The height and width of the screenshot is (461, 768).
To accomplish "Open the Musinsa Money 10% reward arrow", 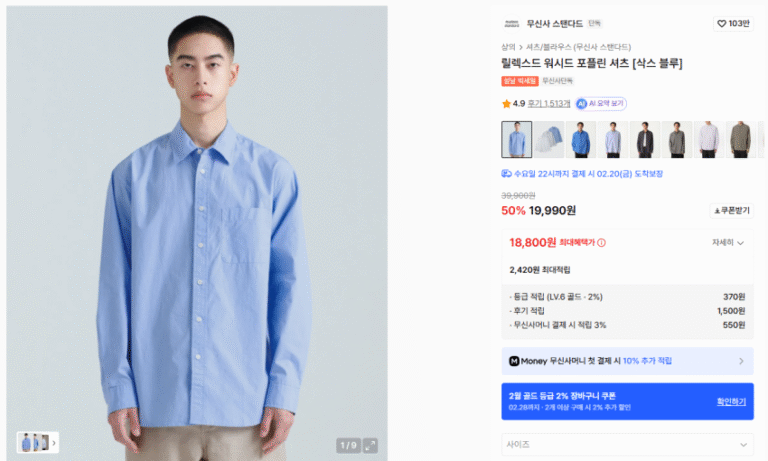I will [741, 361].
